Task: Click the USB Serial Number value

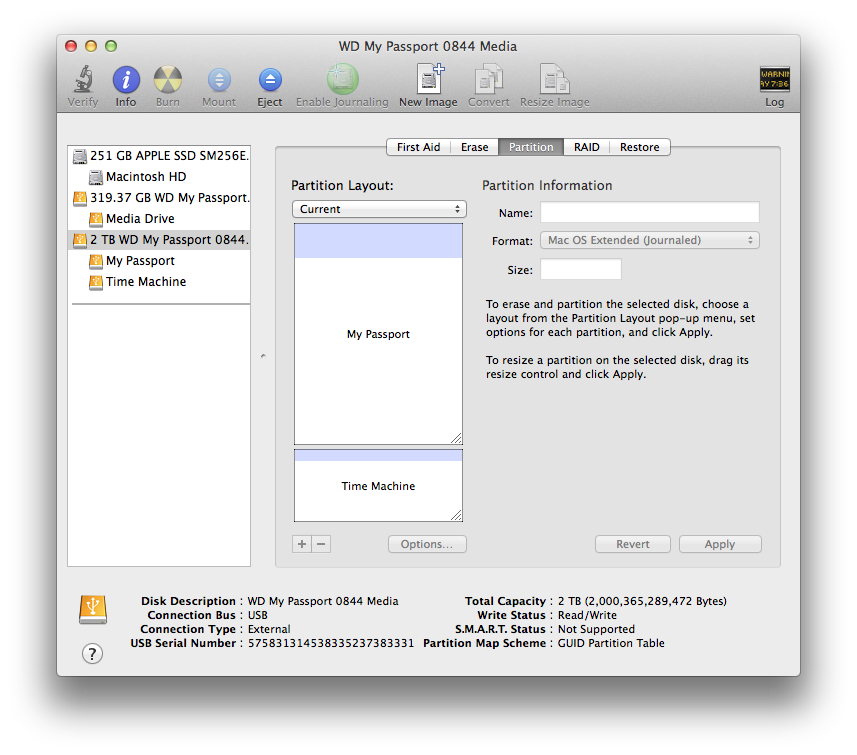Action: coord(331,643)
